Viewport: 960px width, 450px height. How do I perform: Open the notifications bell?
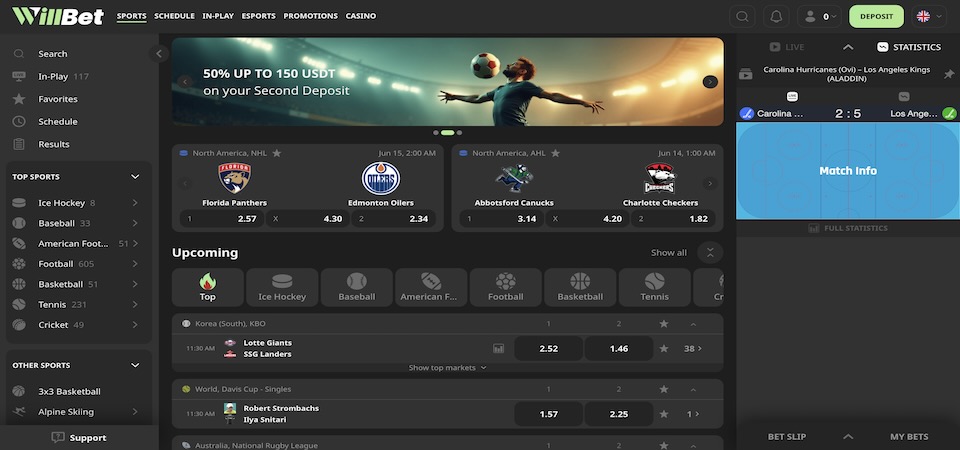tap(776, 17)
